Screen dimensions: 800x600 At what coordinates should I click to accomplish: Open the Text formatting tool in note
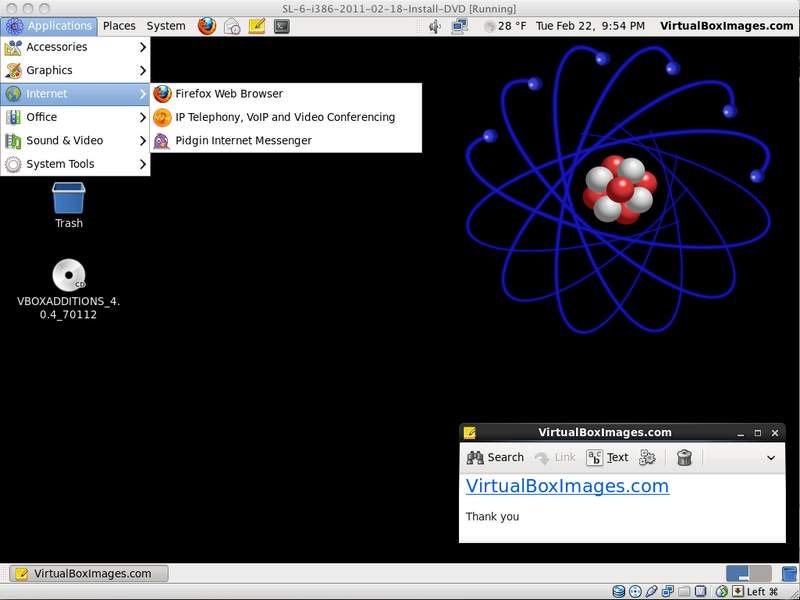[x=607, y=457]
